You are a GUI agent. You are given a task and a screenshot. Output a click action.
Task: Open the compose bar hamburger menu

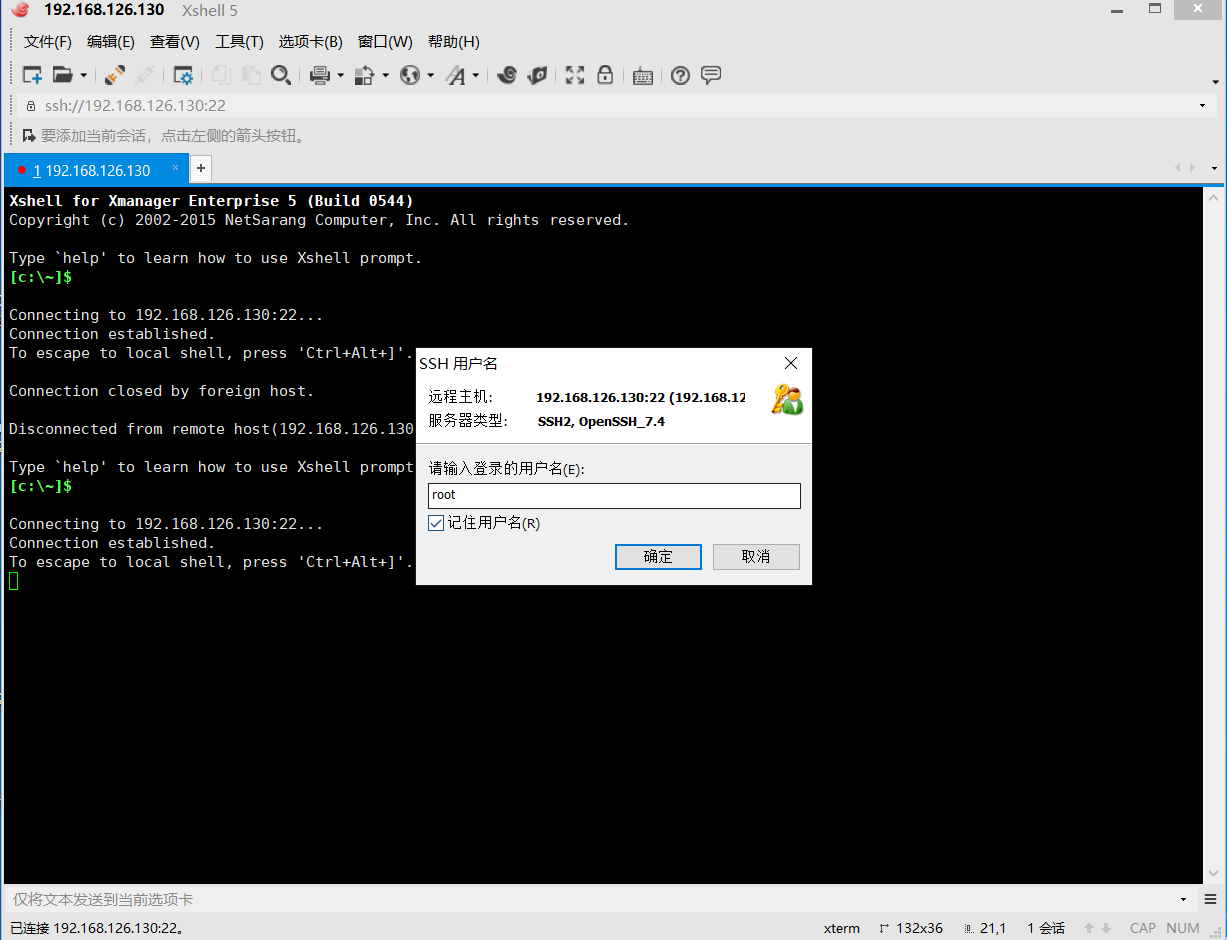1211,899
